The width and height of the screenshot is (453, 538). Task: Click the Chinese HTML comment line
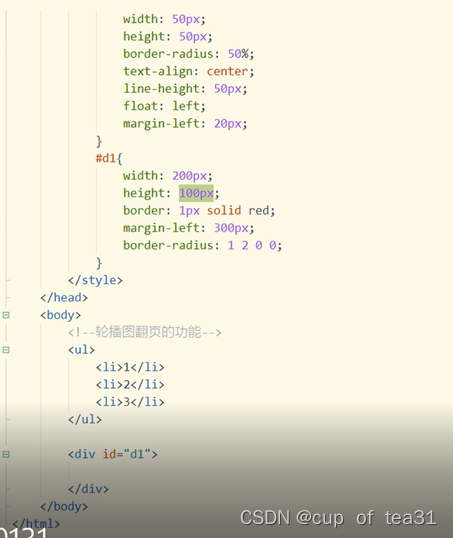(144, 332)
